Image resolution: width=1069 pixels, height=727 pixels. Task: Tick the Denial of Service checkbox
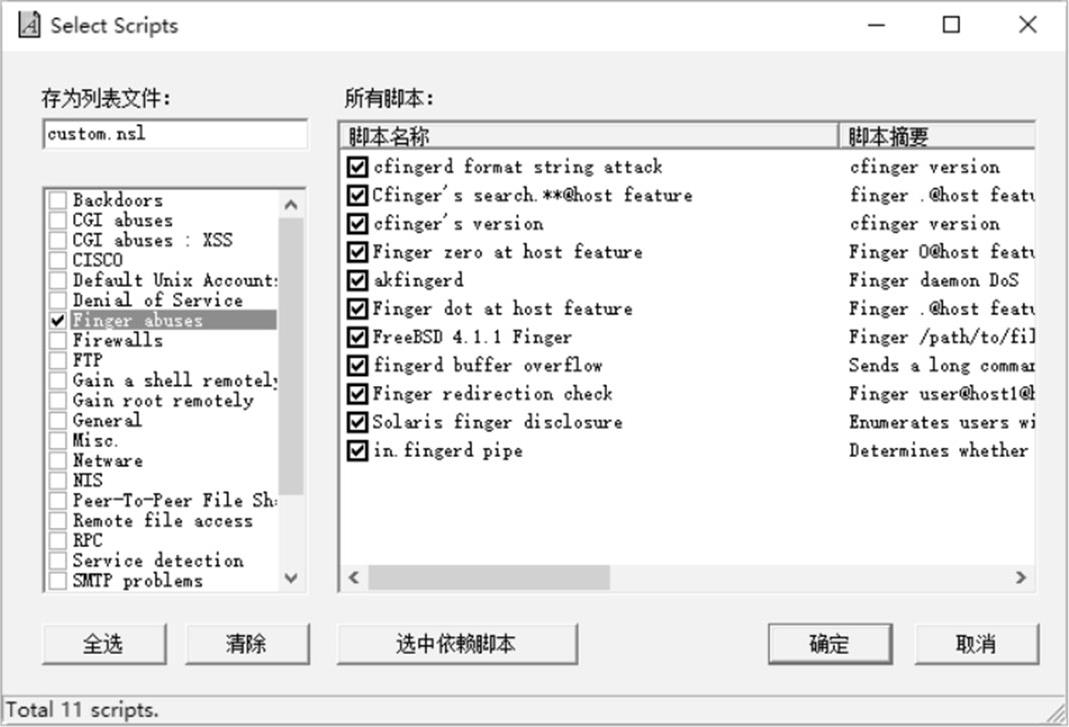pyautogui.click(x=58, y=301)
